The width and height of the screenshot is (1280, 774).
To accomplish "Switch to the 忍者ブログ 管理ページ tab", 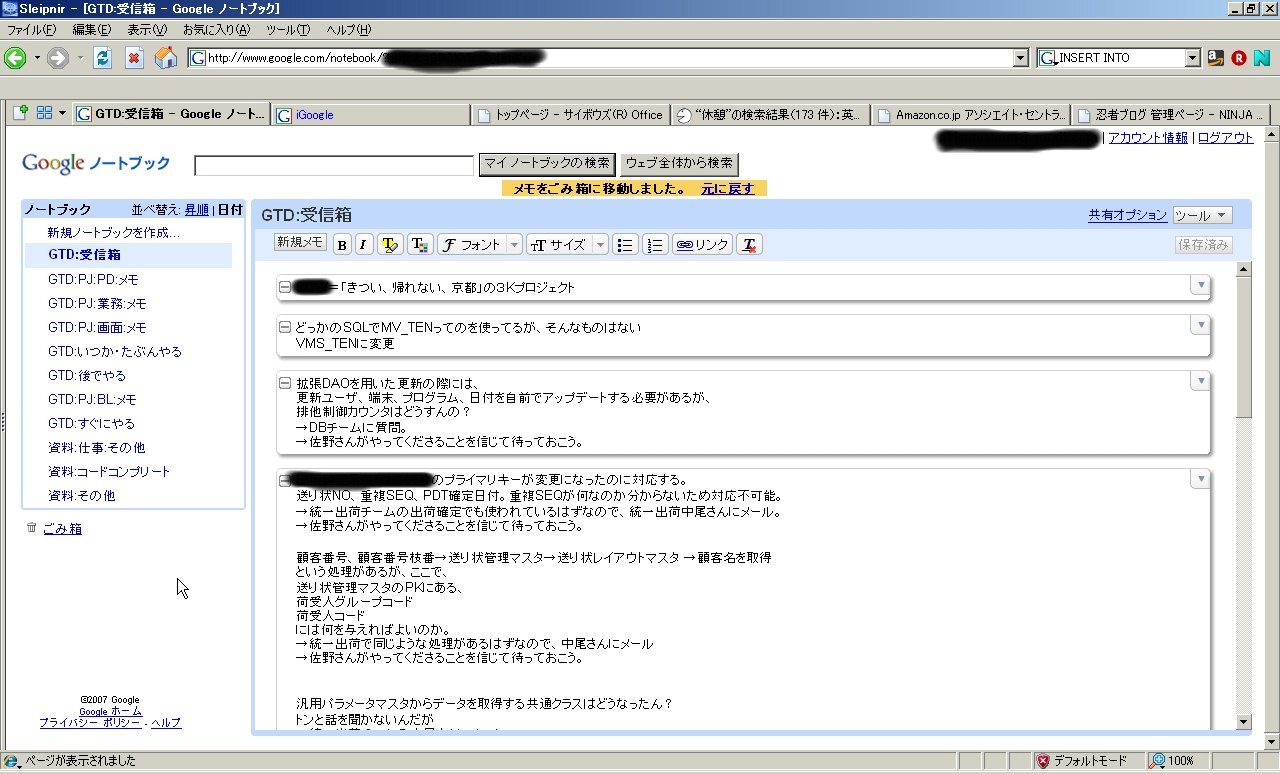I will (1171, 114).
